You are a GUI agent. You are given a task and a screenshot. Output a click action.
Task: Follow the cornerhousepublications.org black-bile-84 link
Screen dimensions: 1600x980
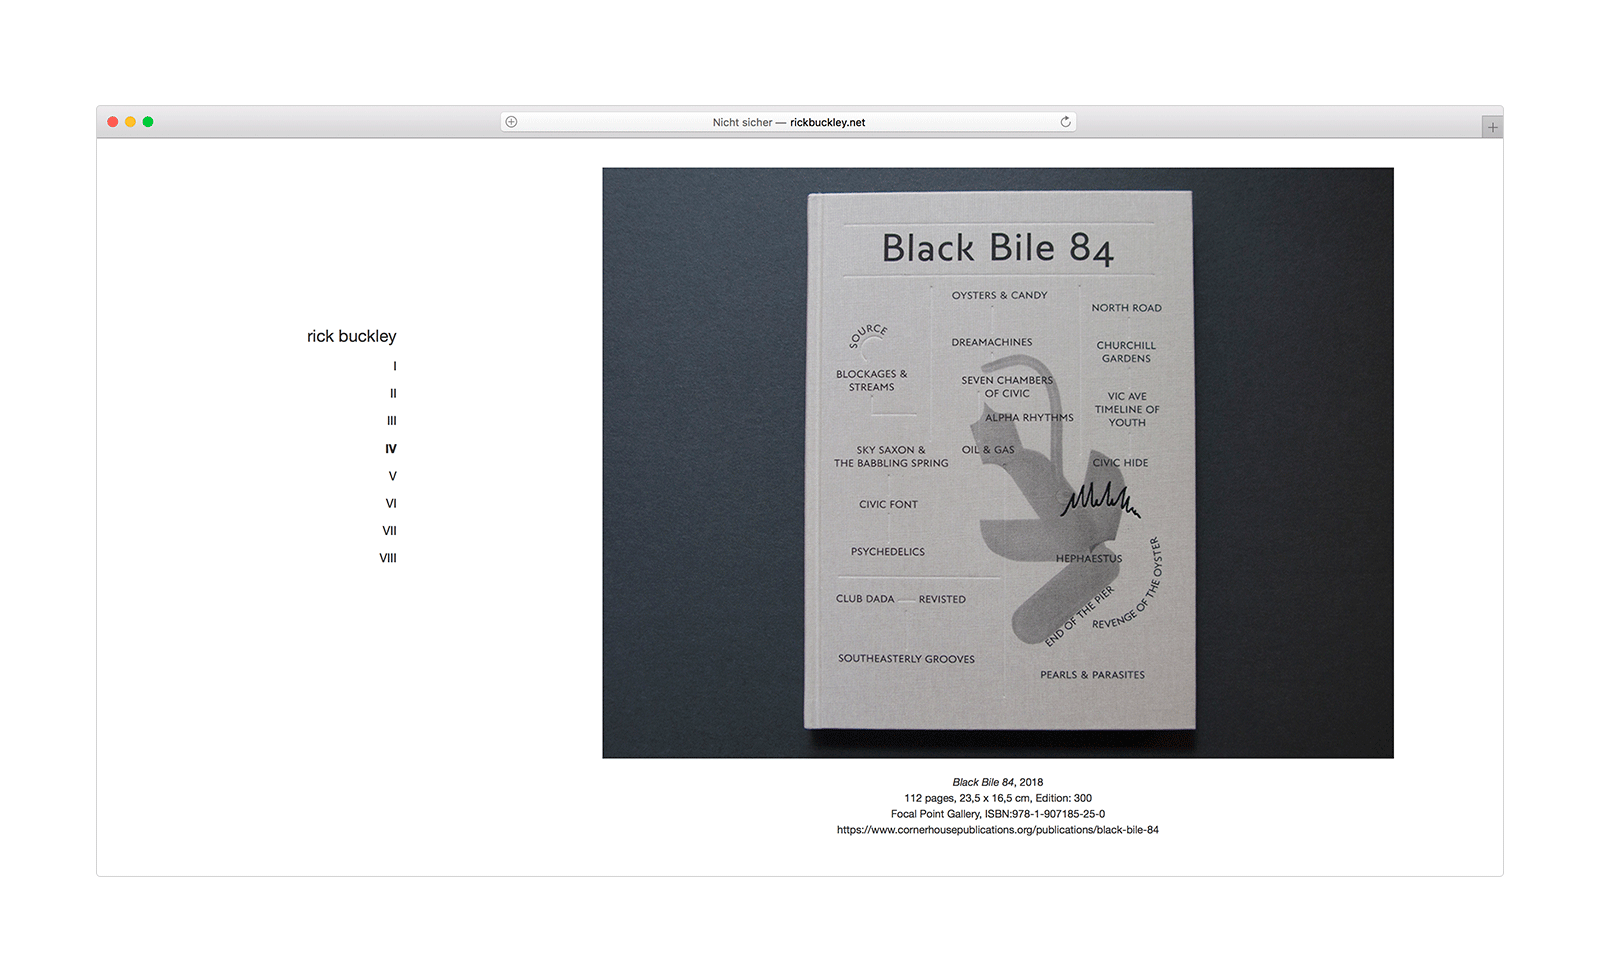point(998,830)
